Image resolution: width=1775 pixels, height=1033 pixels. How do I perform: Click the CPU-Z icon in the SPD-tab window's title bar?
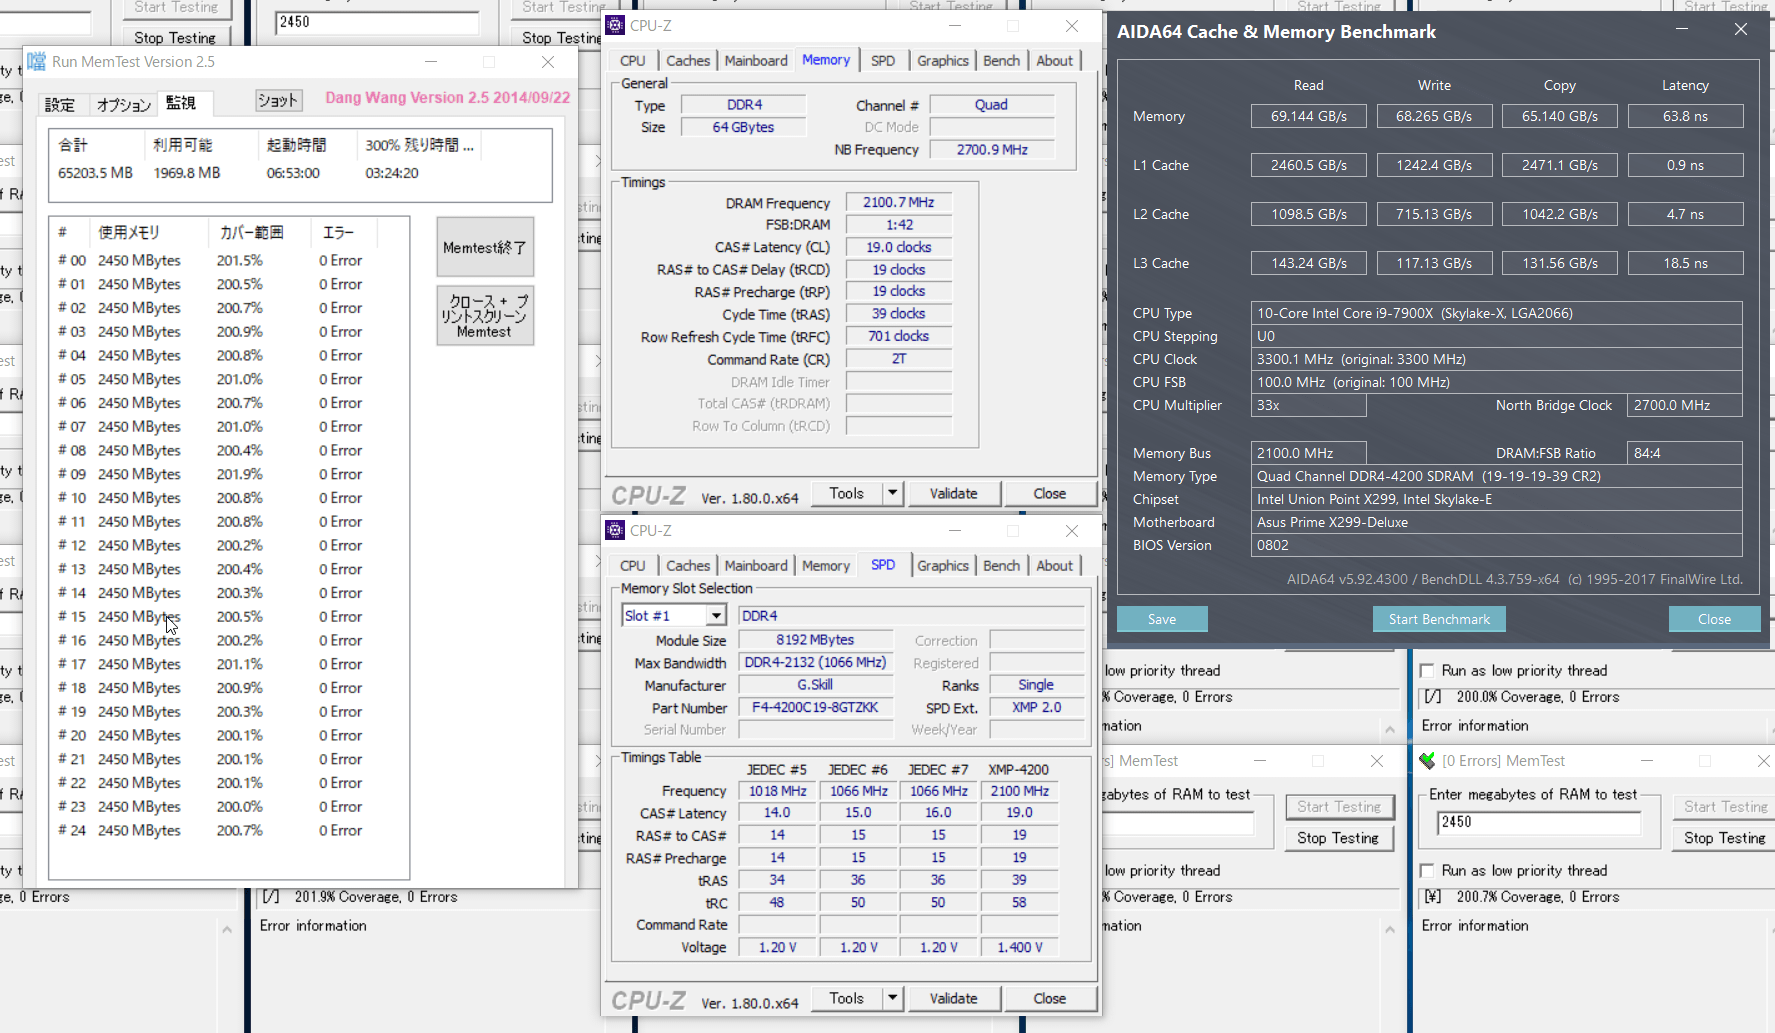(x=616, y=531)
